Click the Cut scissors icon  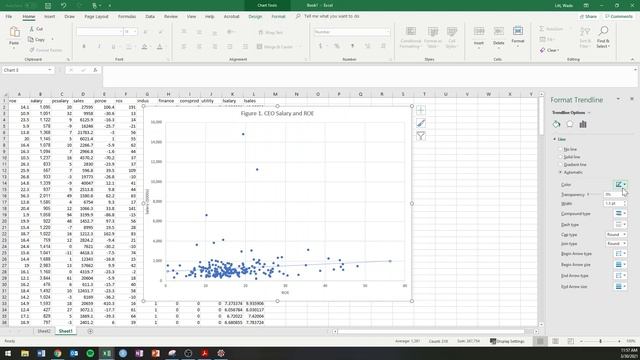pyautogui.click(x=32, y=29)
